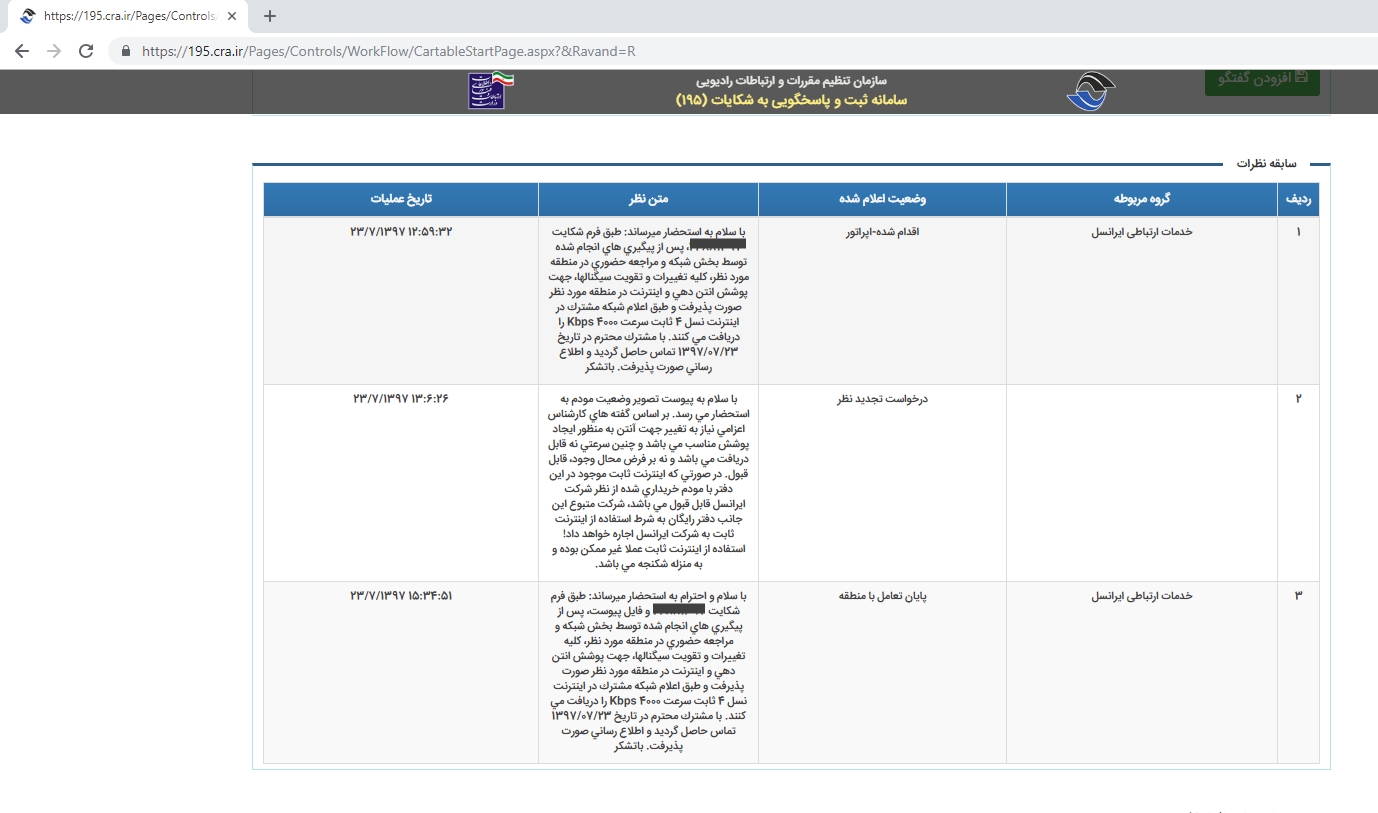
Task: Click the status پایان تعامل با منطقه
Action: coord(882,596)
